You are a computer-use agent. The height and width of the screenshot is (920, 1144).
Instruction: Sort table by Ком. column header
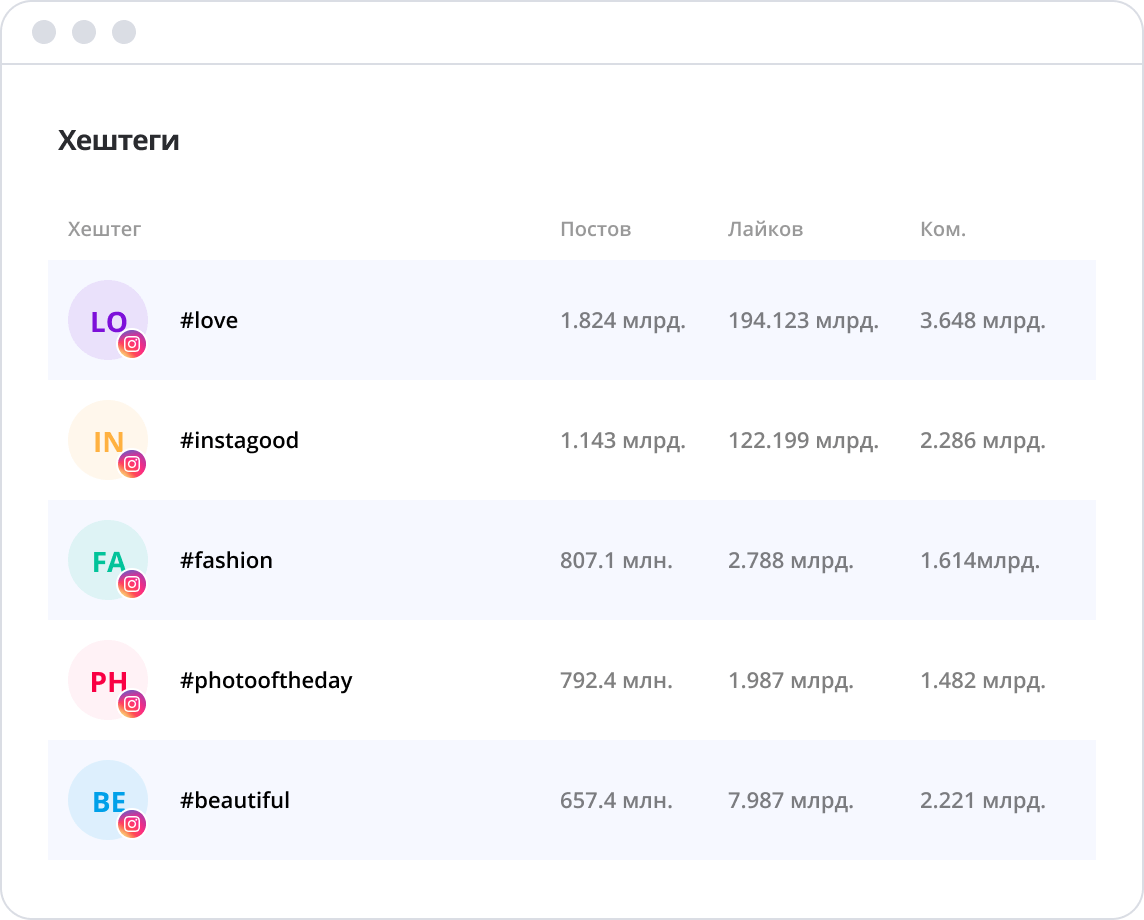(942, 229)
